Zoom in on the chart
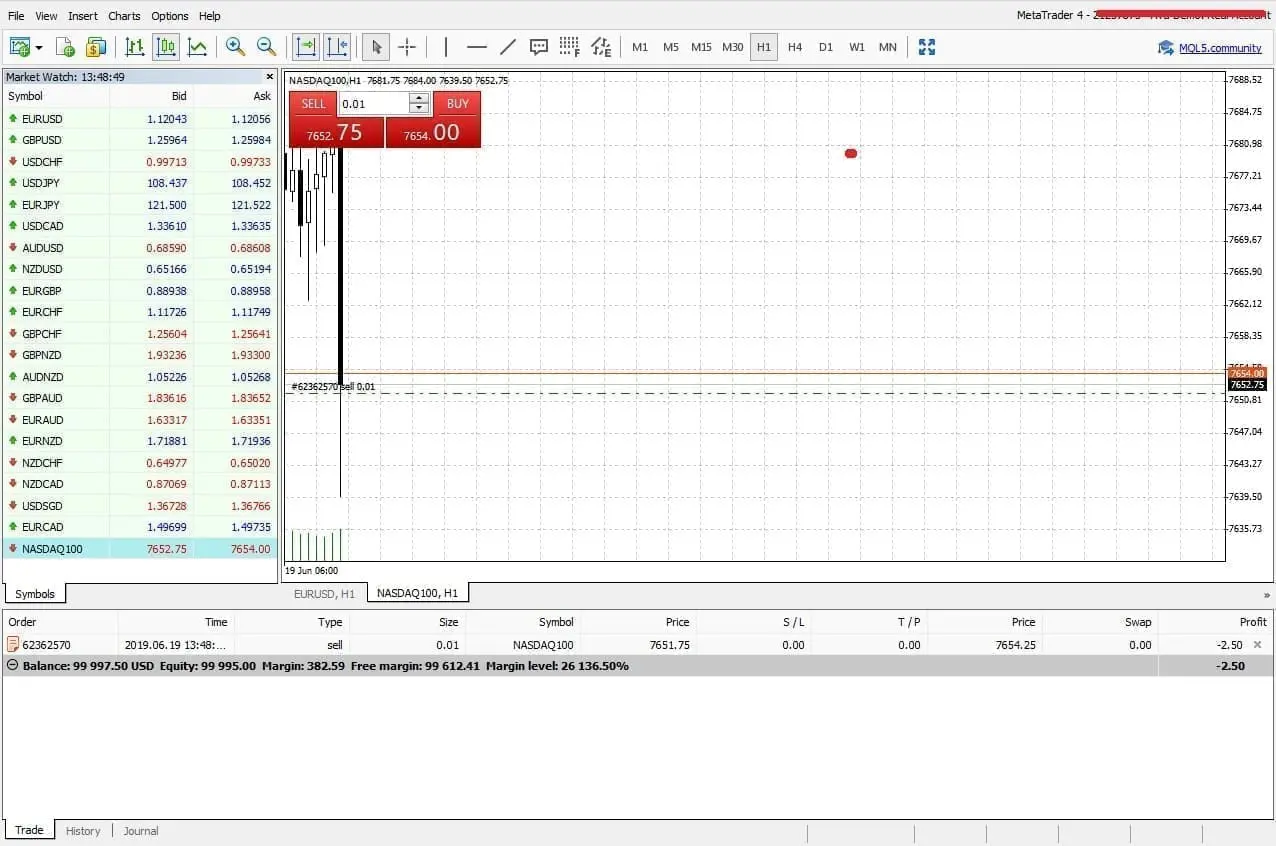 [236, 47]
